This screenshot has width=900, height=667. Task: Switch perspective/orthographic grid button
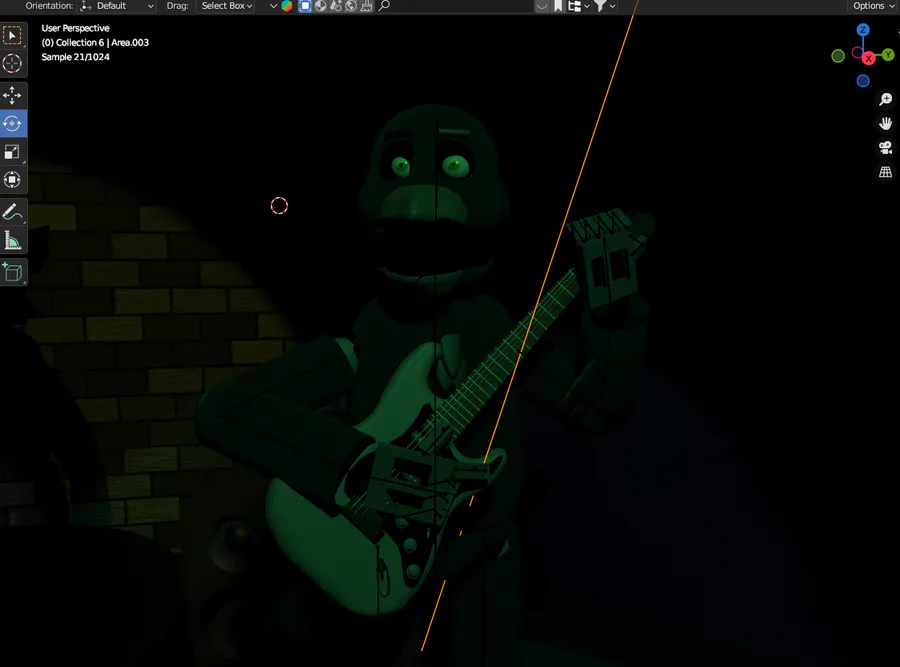886,172
